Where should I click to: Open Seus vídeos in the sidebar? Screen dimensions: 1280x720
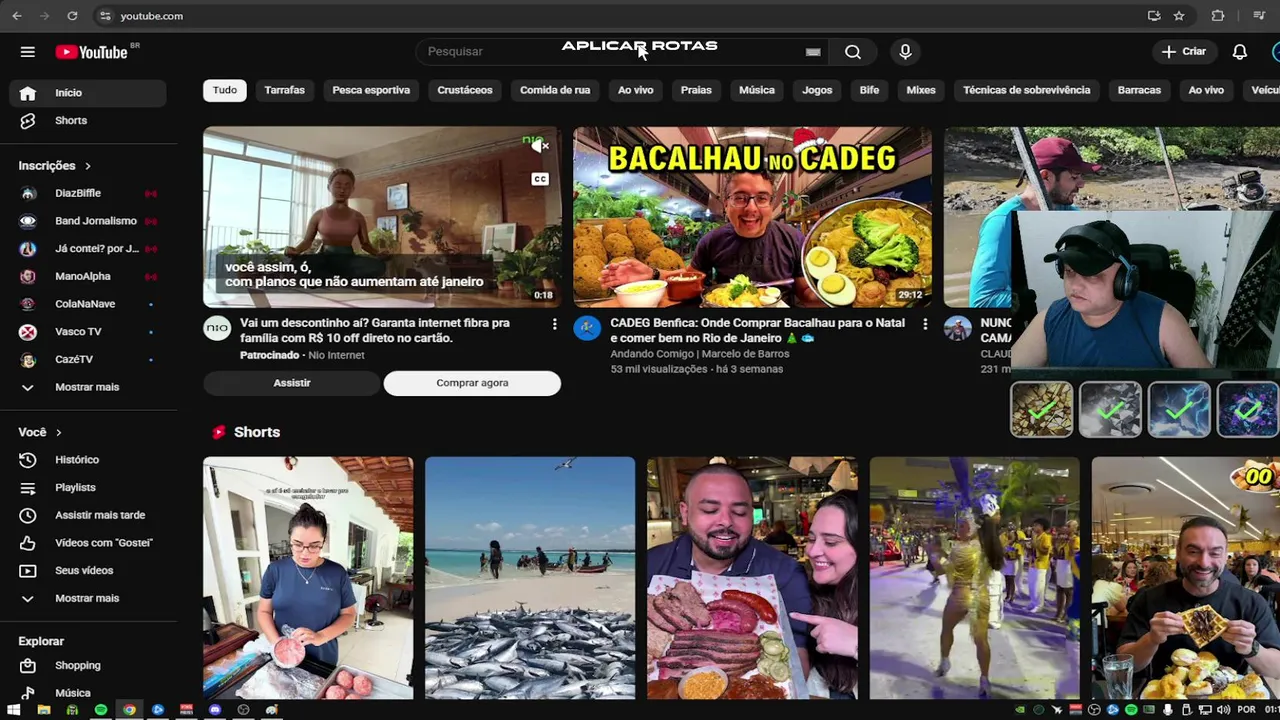click(88, 570)
